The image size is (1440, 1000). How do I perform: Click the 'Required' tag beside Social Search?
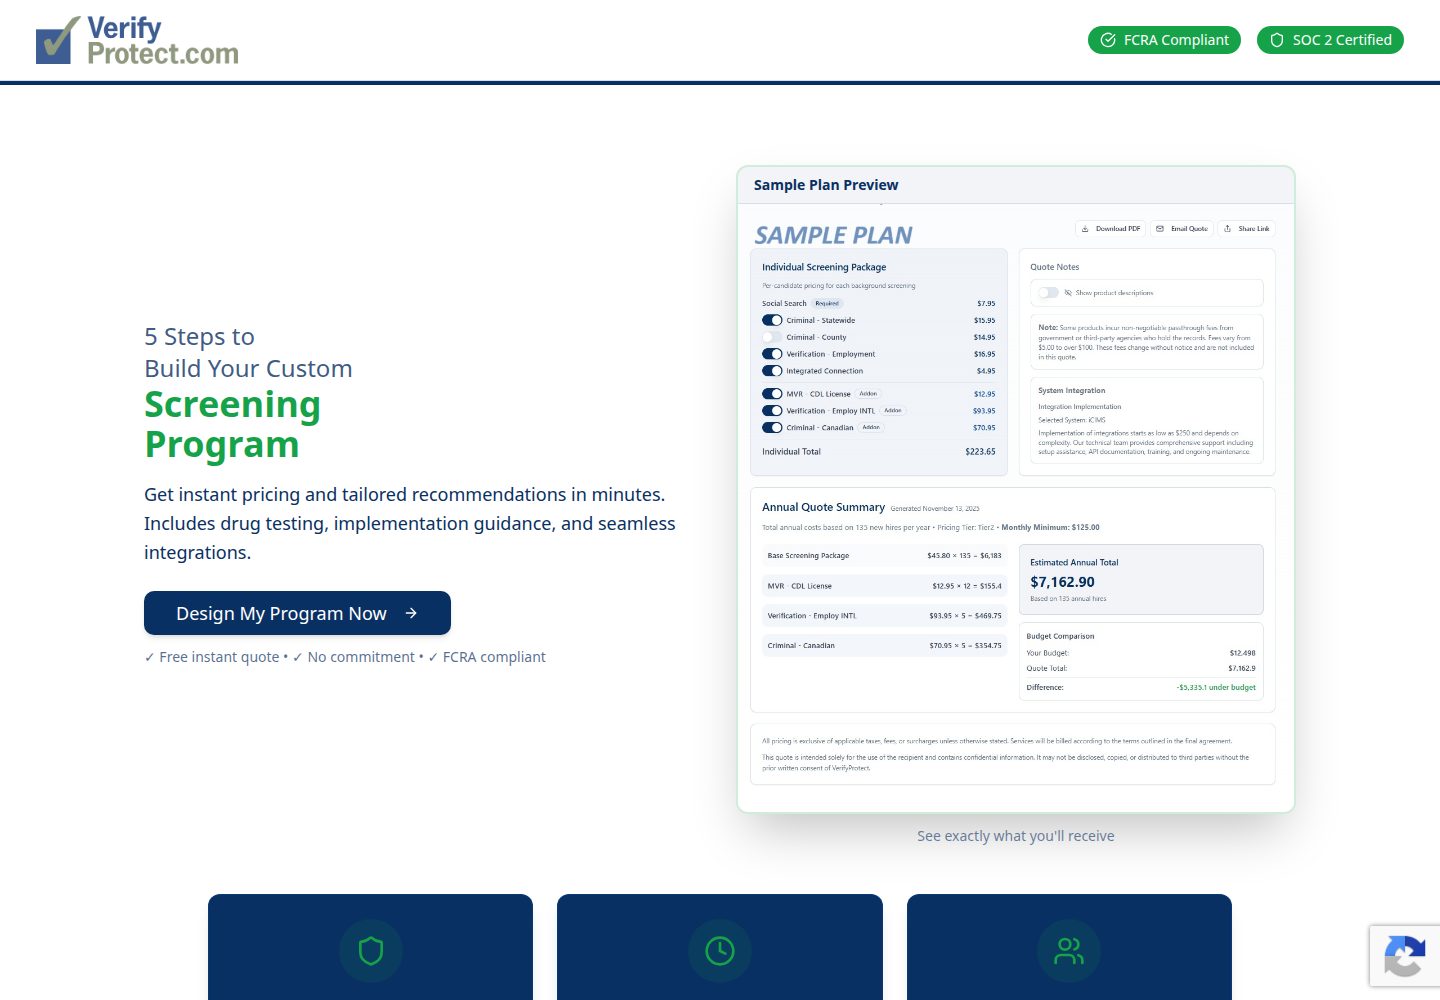pyautogui.click(x=827, y=303)
